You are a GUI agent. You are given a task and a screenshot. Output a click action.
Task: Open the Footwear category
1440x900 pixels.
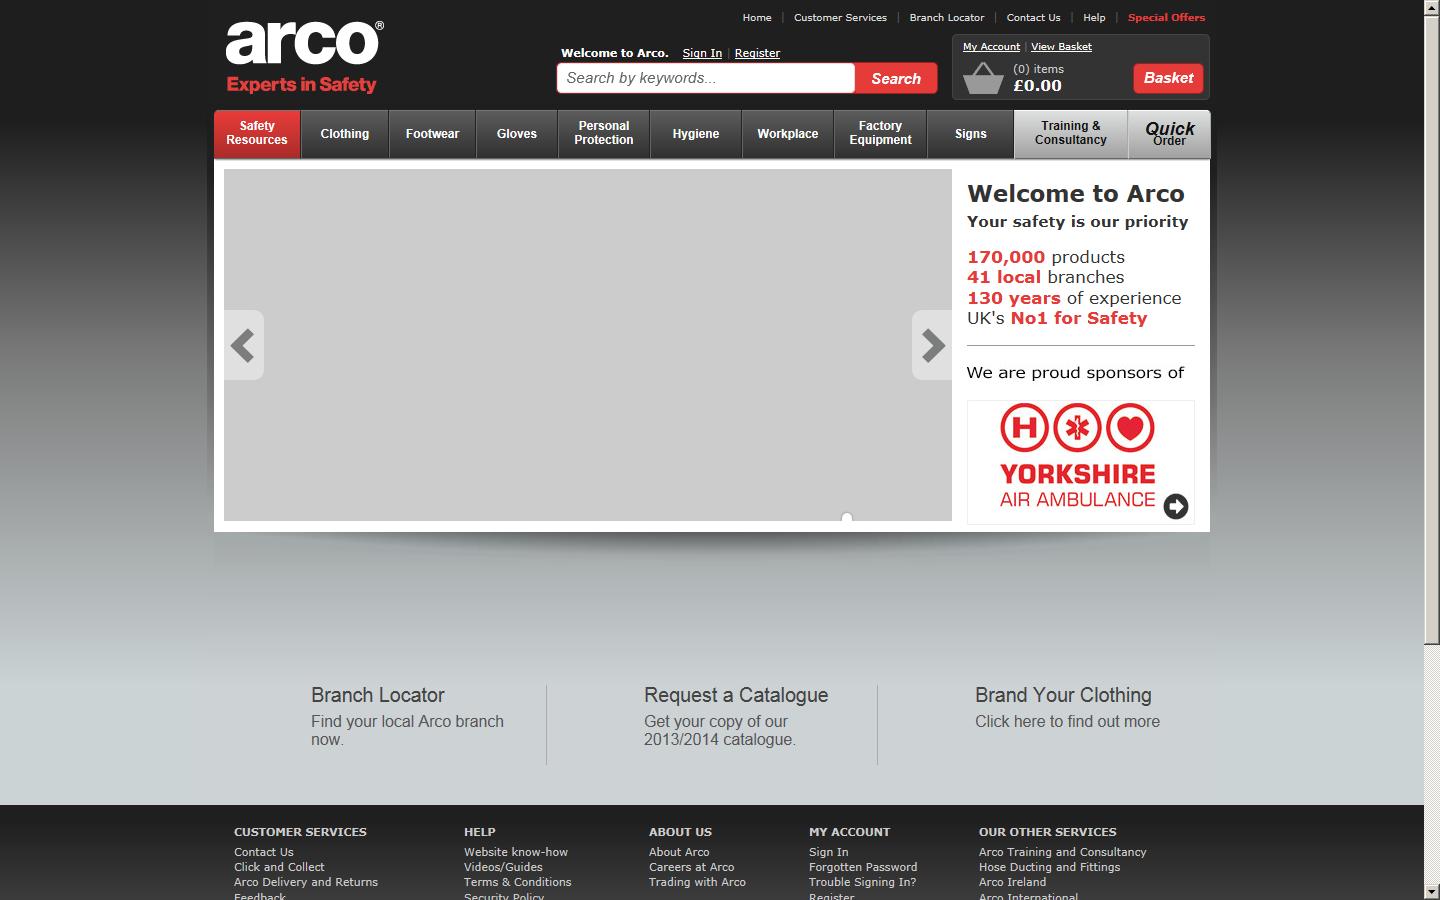[432, 133]
